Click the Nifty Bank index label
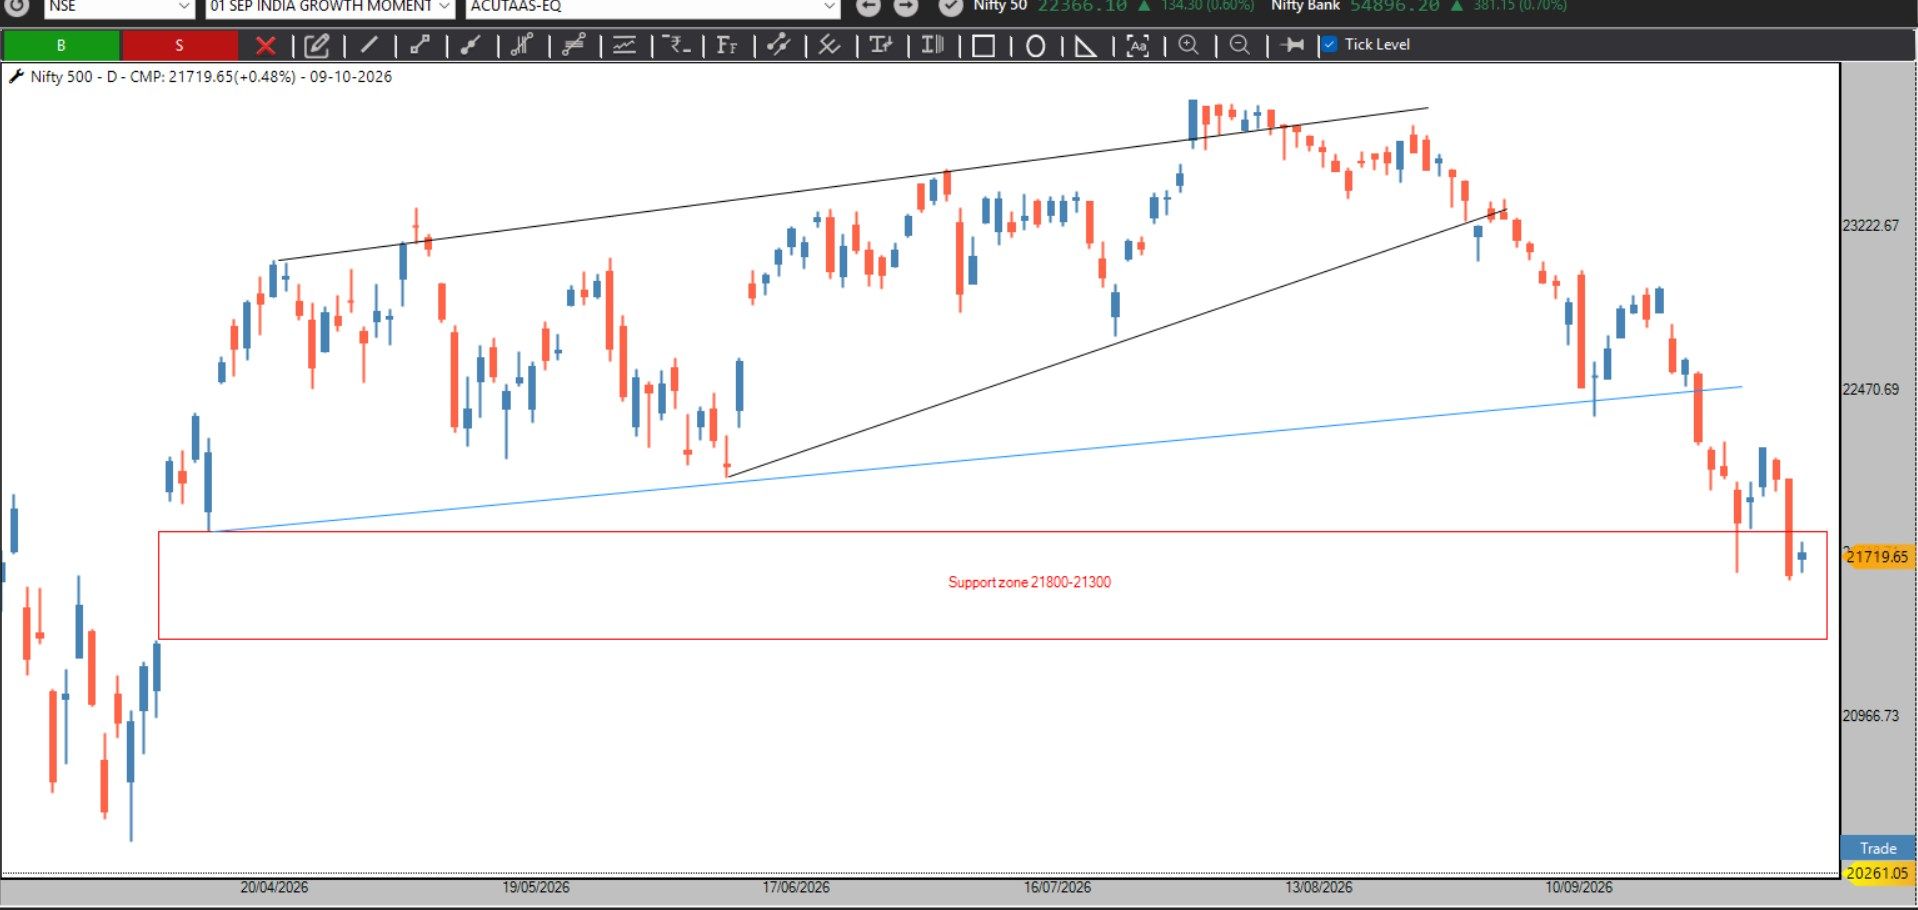Screen dimensions: 1918x910 [x=1305, y=6]
